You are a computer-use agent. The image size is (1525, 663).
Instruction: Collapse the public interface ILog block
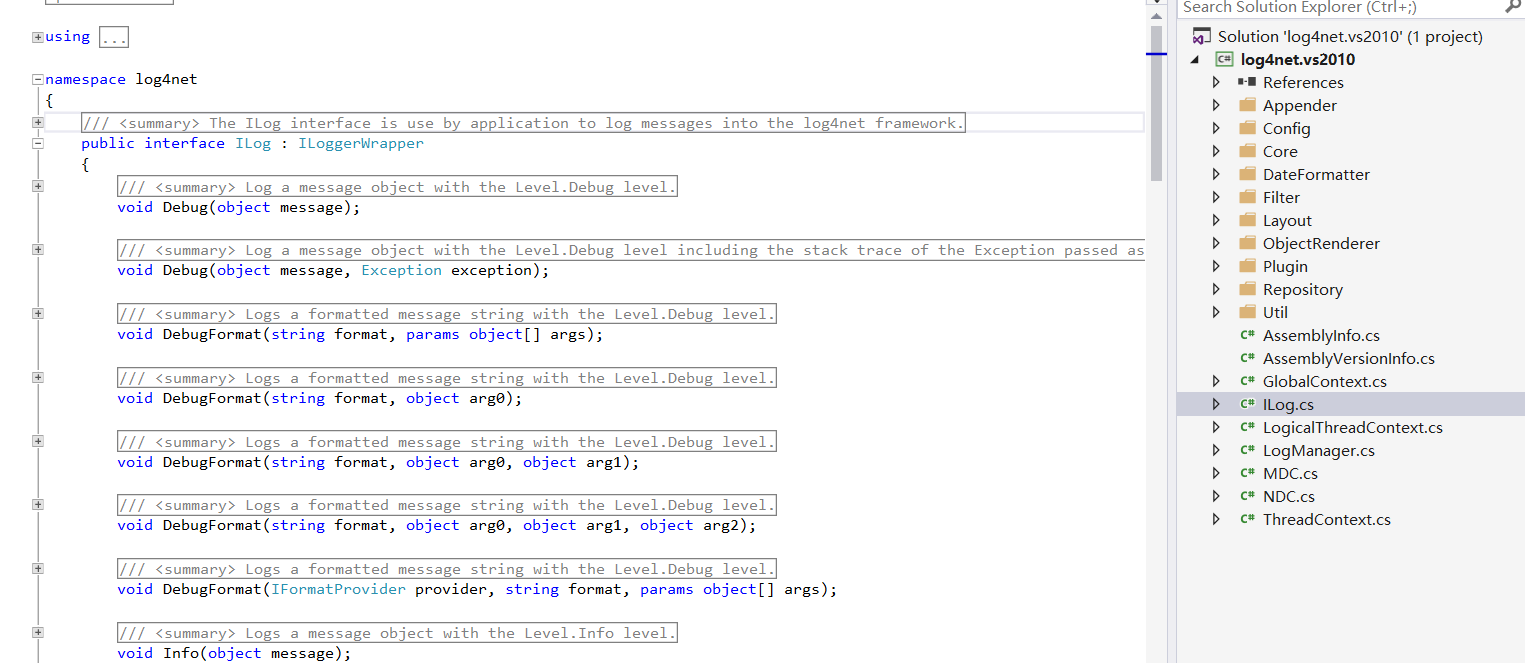38,143
